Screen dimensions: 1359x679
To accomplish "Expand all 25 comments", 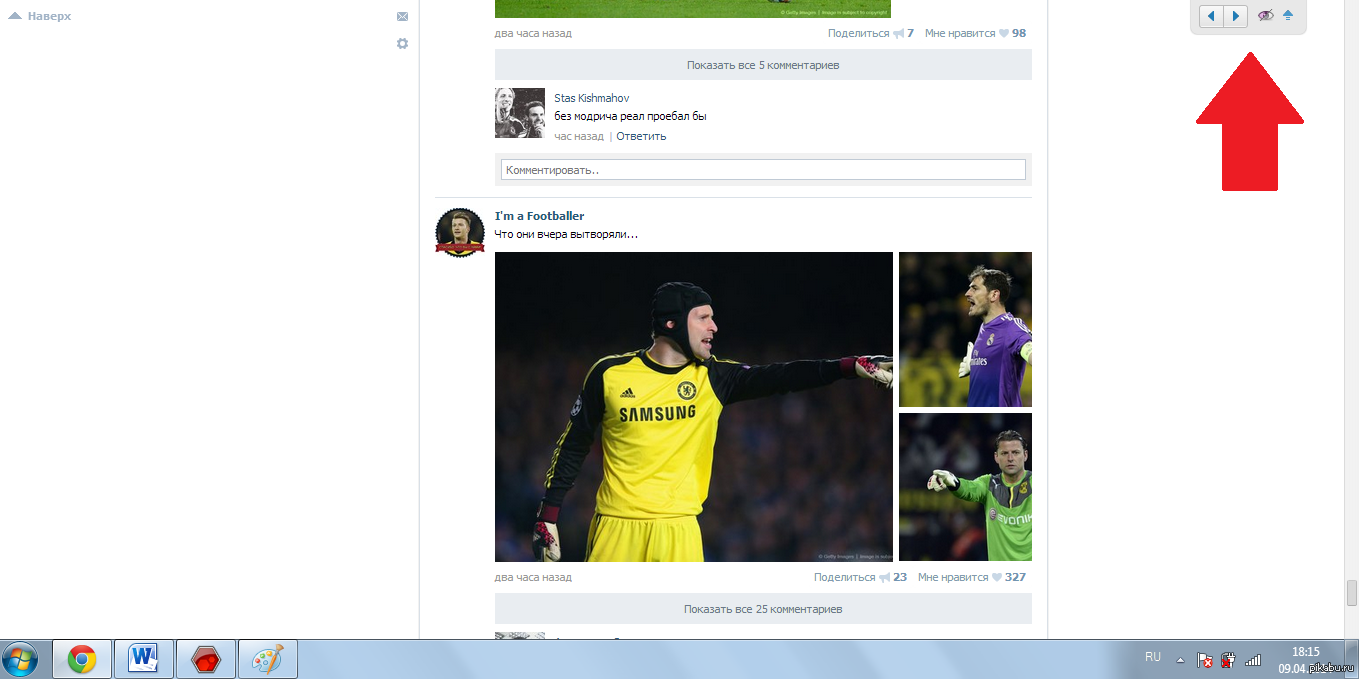I will (763, 609).
